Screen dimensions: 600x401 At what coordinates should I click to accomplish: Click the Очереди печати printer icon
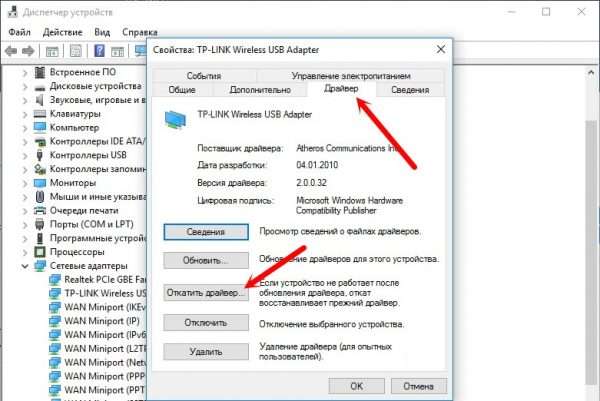40,211
